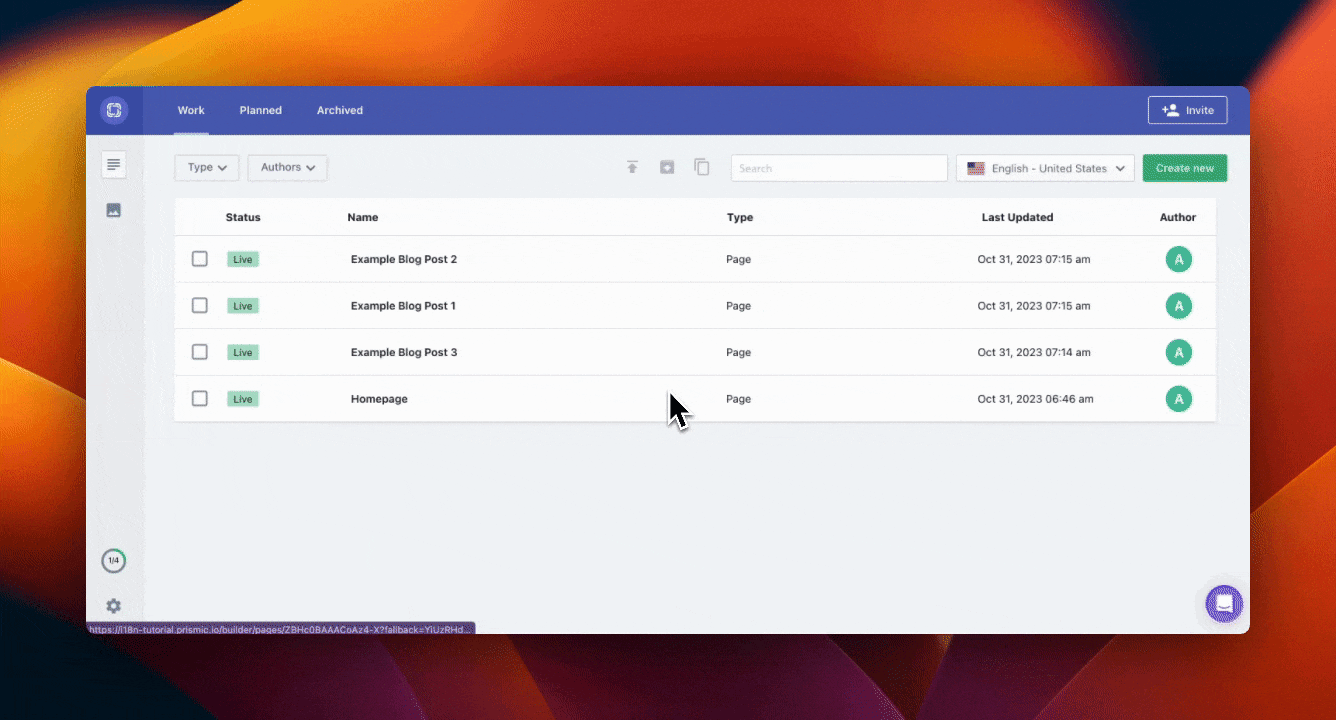Viewport: 1336px width, 720px height.
Task: Open the Type filter dropdown
Action: pos(206,167)
